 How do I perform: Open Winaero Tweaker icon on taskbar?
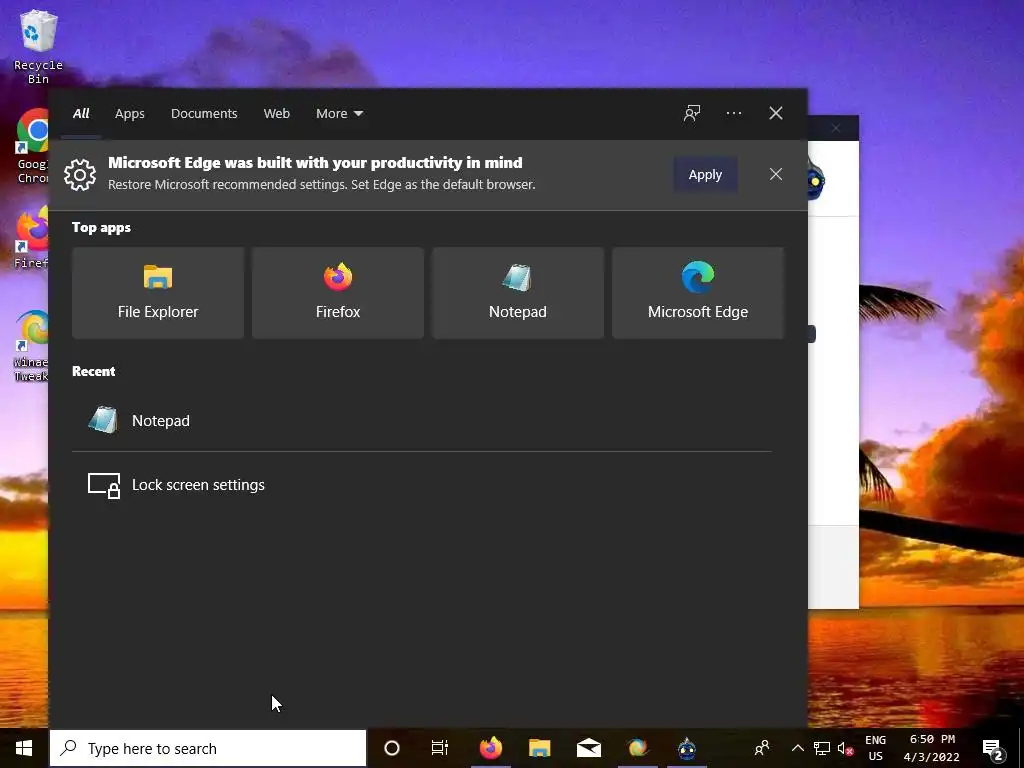pyautogui.click(x=637, y=748)
